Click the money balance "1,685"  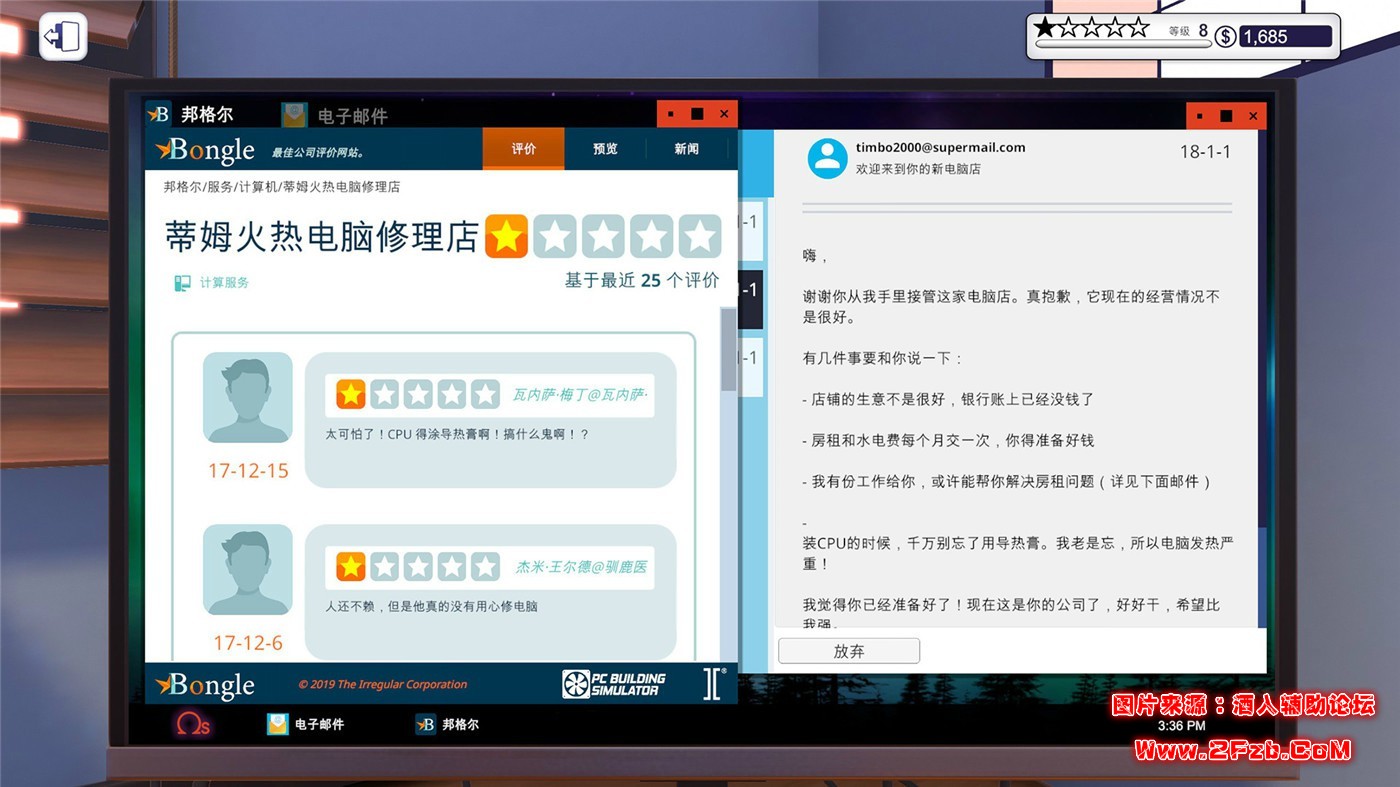(1286, 37)
